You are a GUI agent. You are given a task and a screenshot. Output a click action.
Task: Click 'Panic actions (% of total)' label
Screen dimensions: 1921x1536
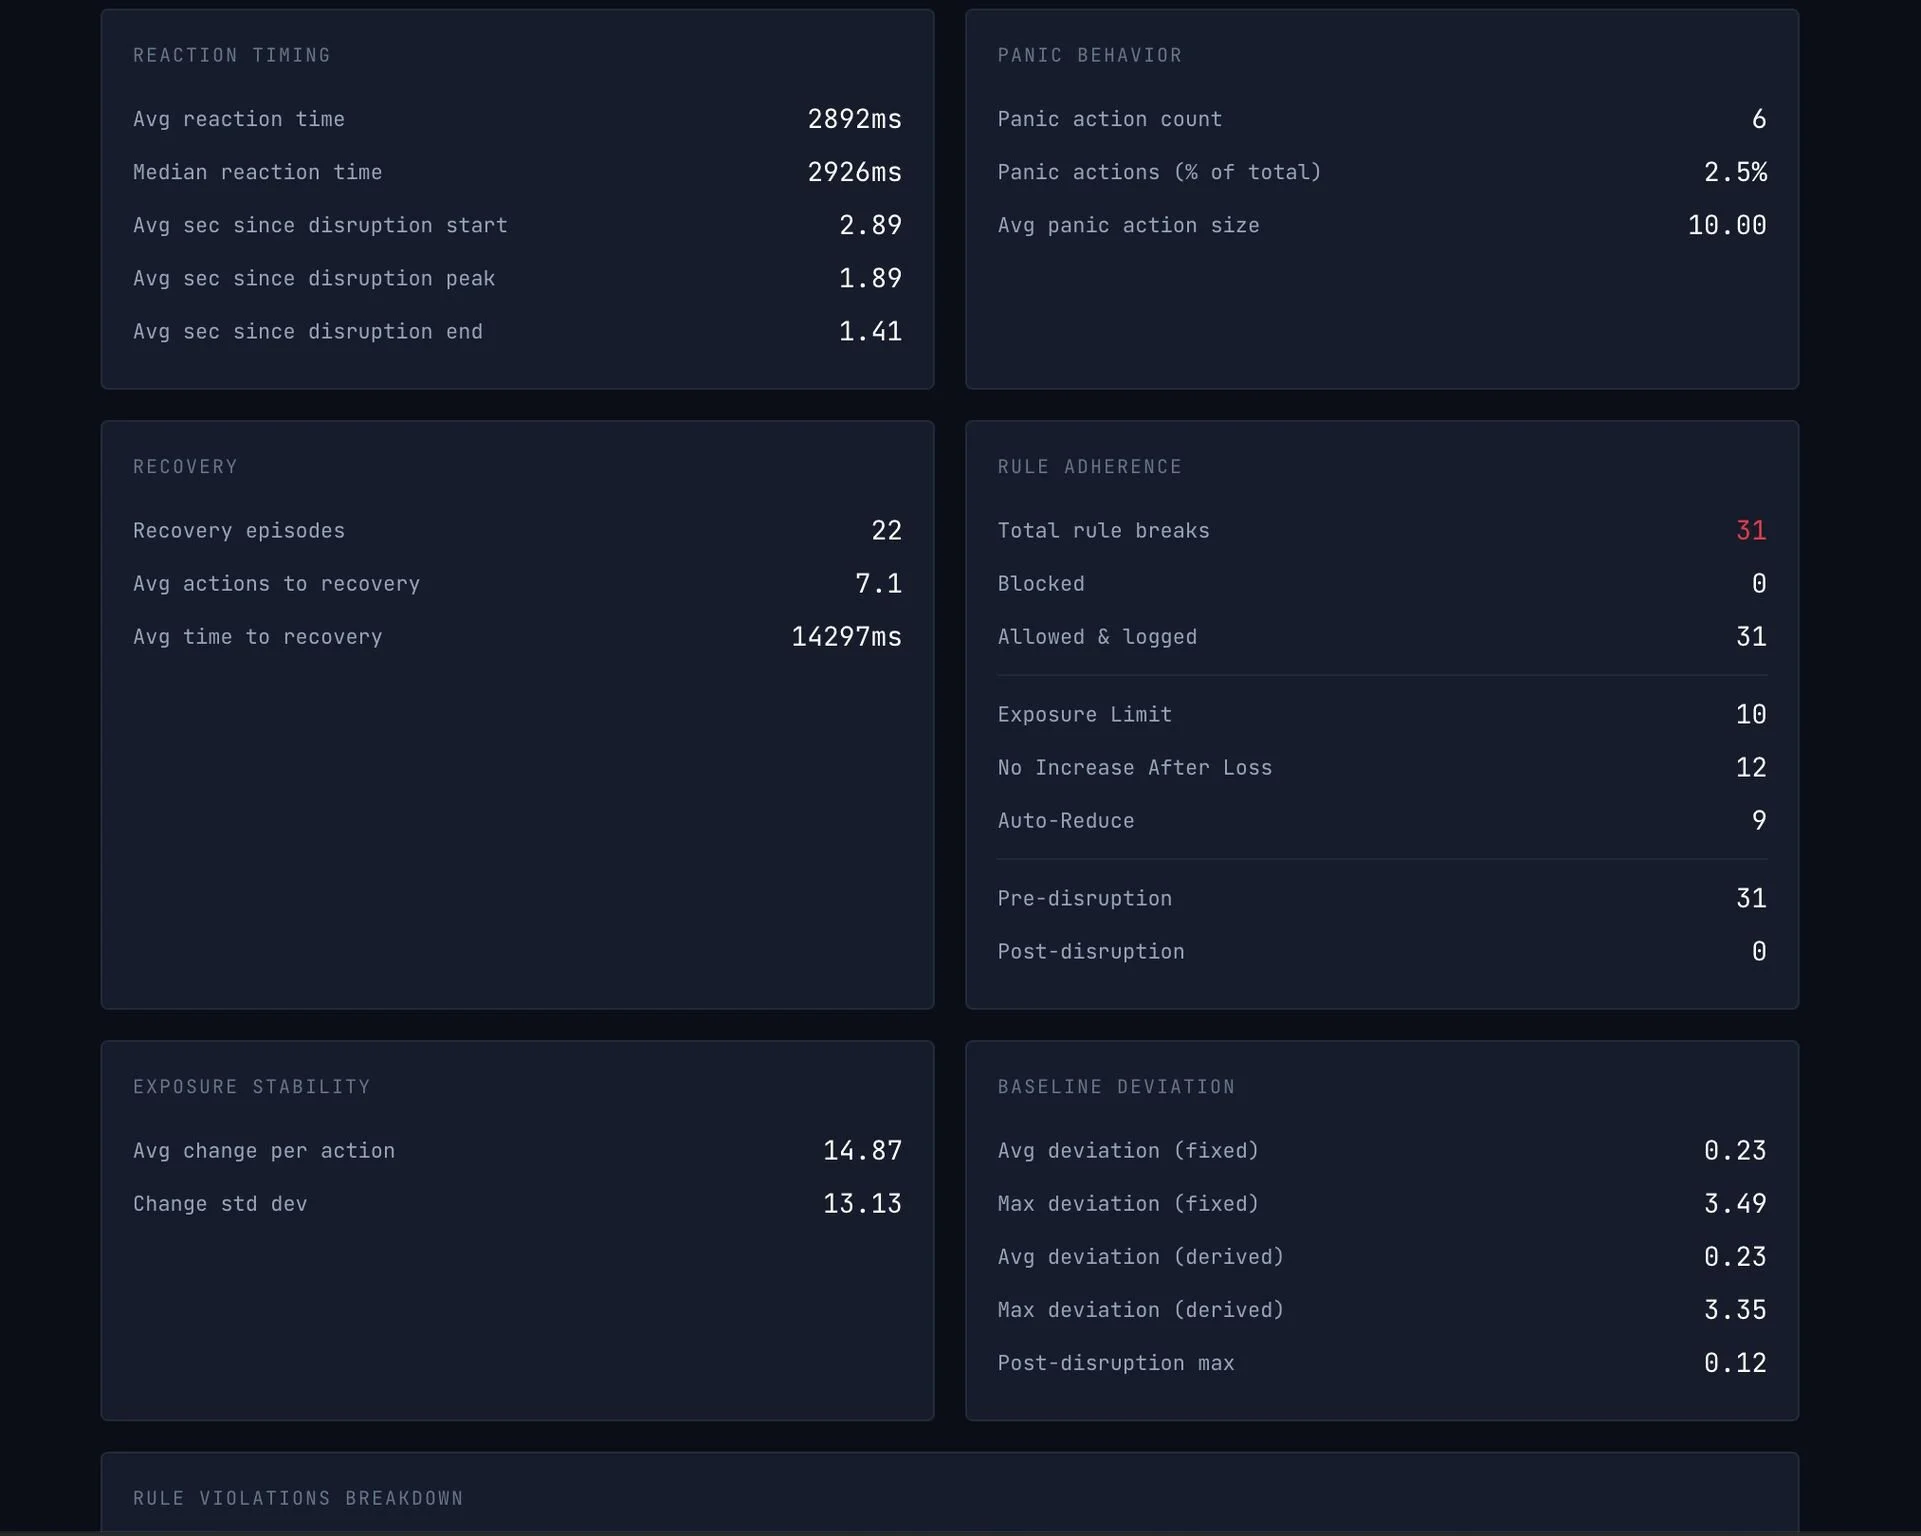tap(1160, 172)
